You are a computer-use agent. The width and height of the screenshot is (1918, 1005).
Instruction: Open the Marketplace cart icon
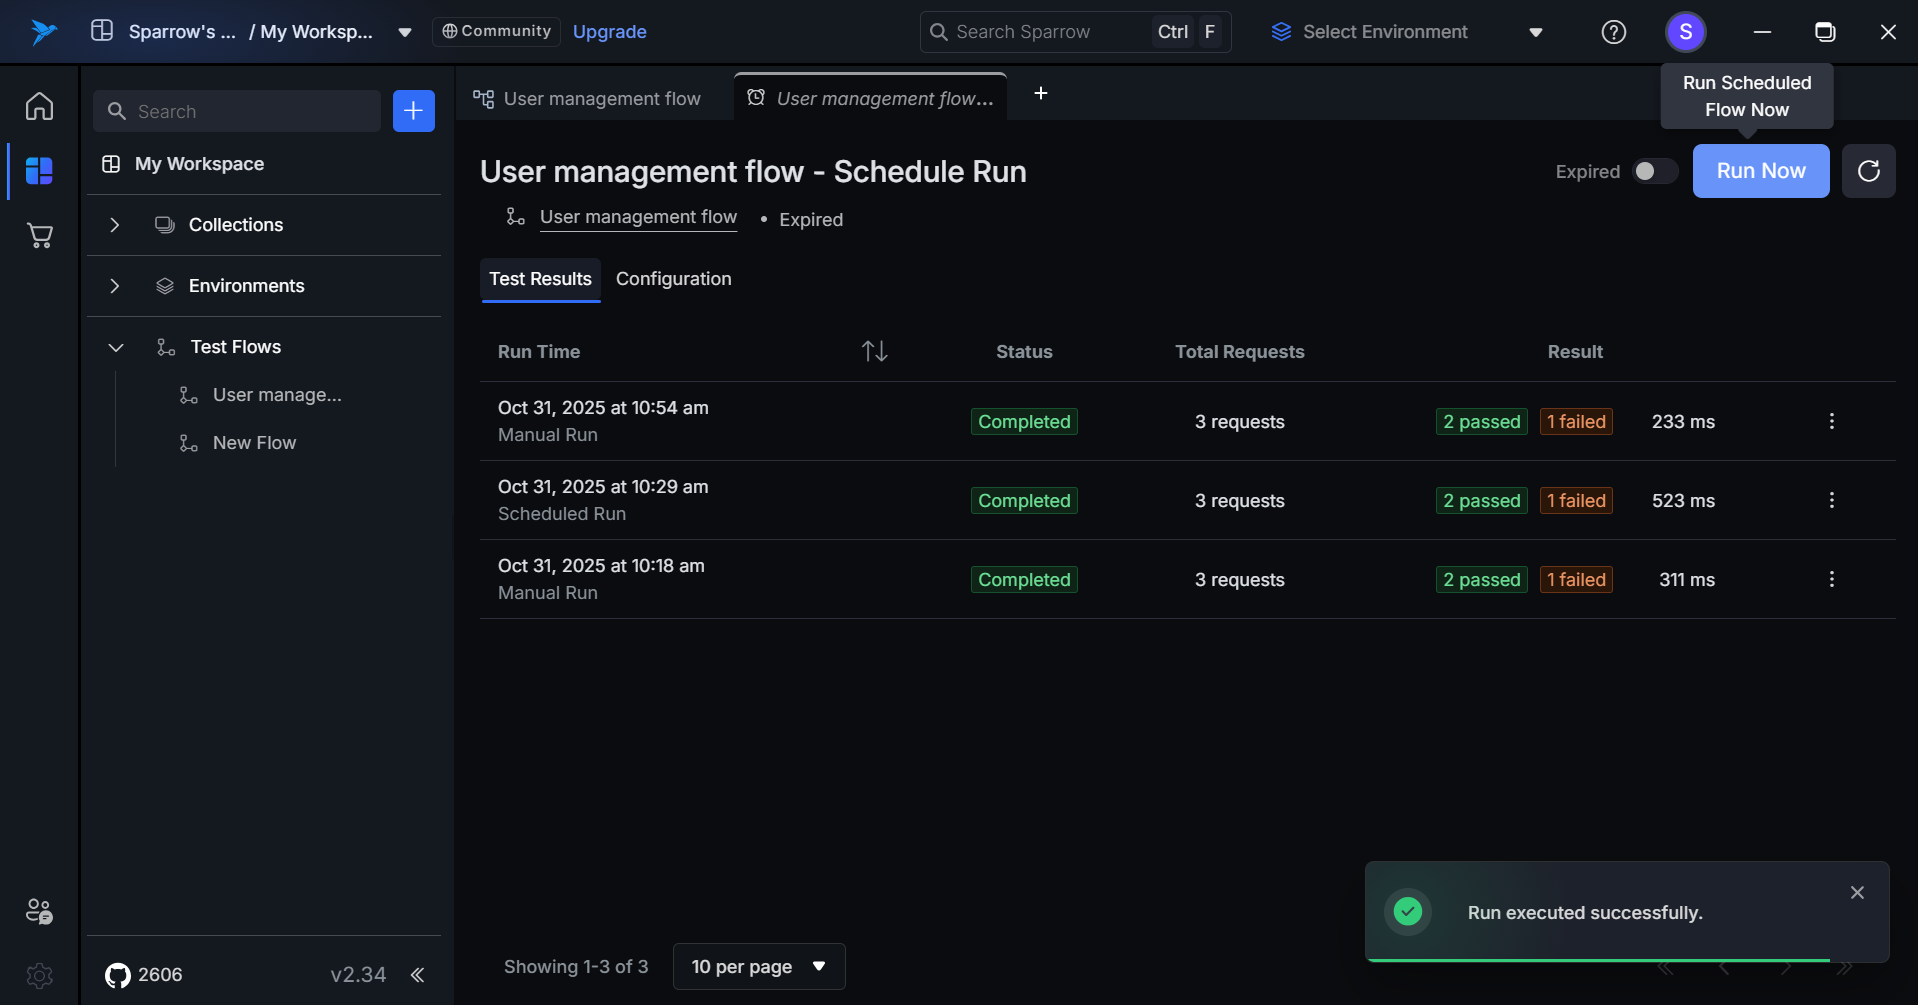39,236
